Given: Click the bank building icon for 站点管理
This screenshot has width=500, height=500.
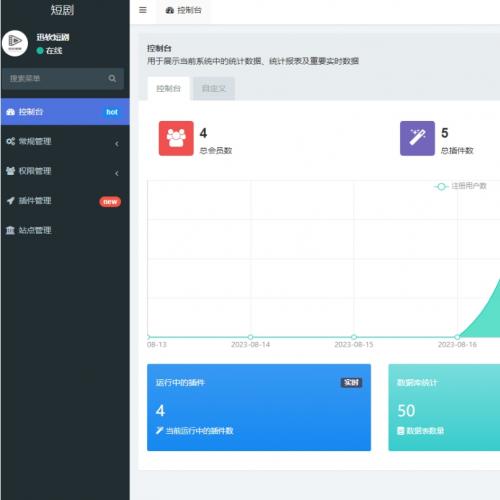Looking at the screenshot, I should coord(10,230).
